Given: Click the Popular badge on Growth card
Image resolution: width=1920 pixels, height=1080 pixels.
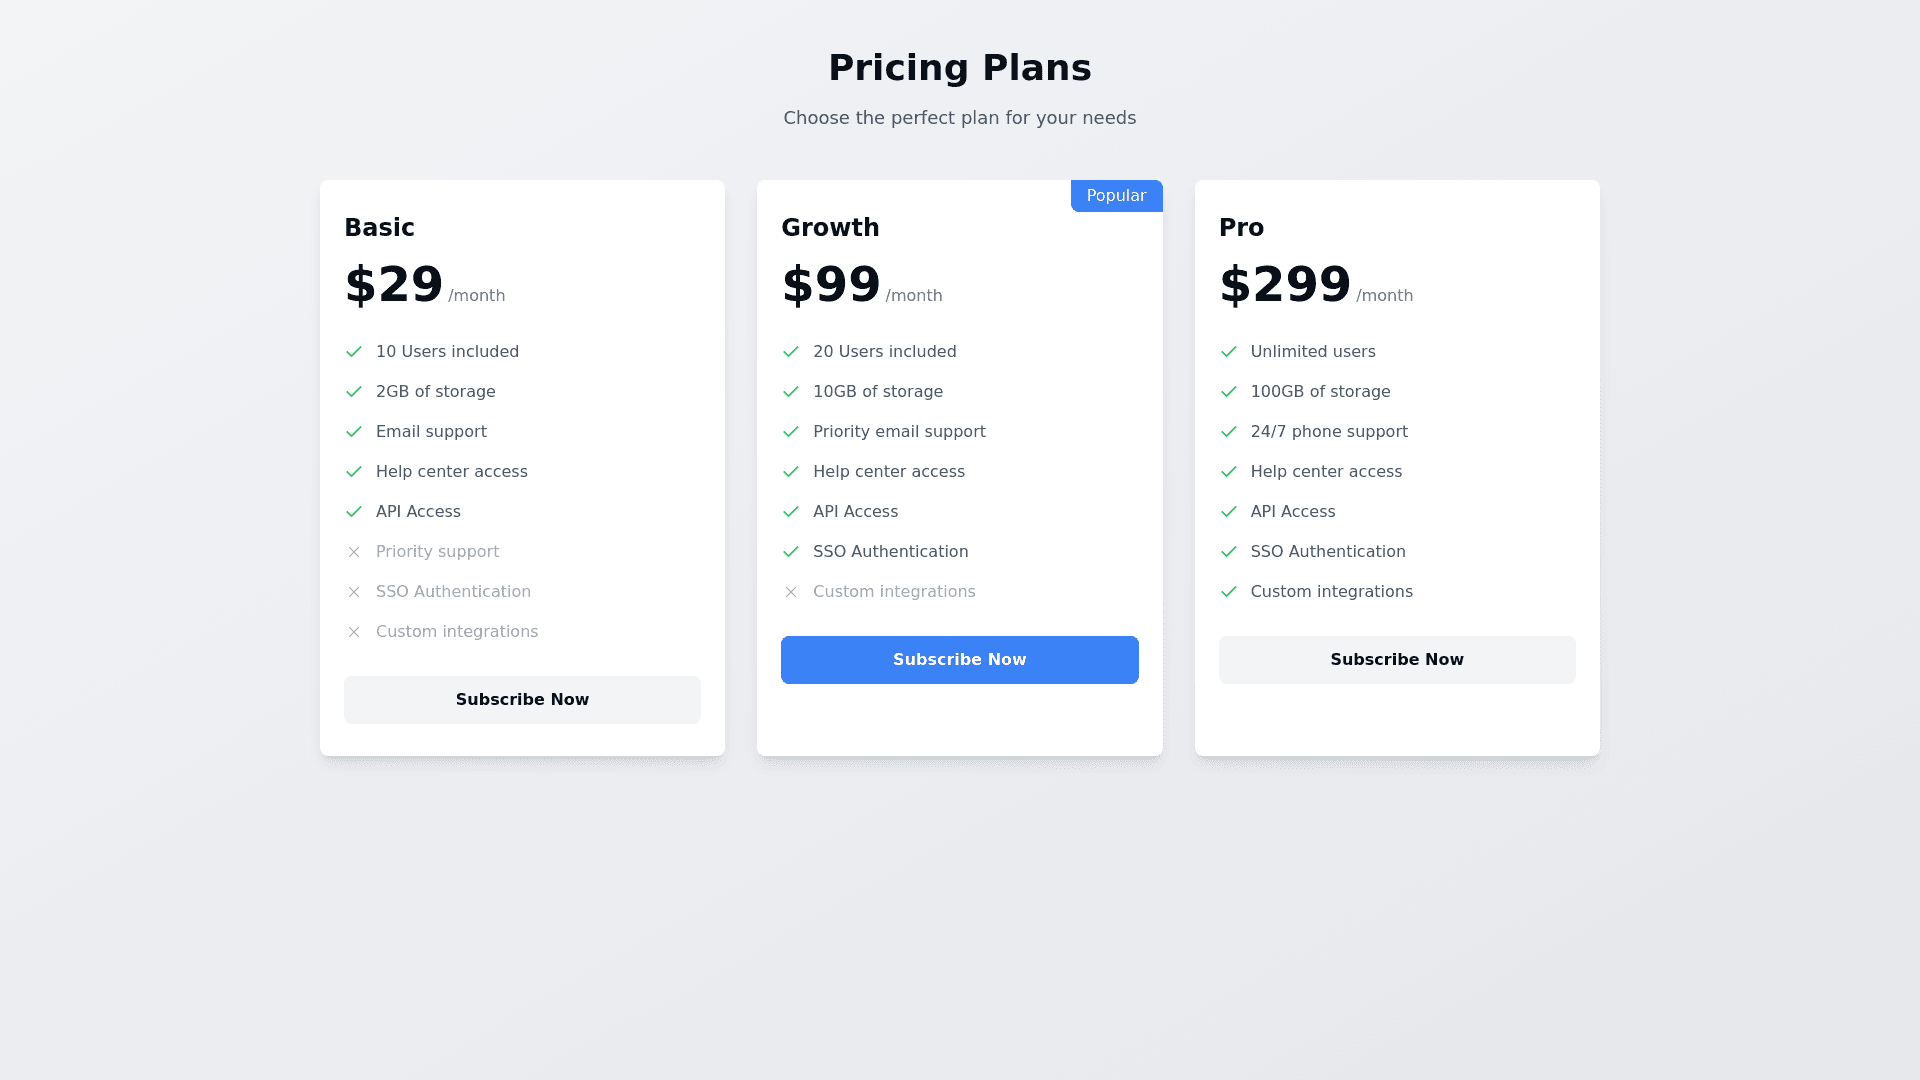Looking at the screenshot, I should click(x=1116, y=196).
